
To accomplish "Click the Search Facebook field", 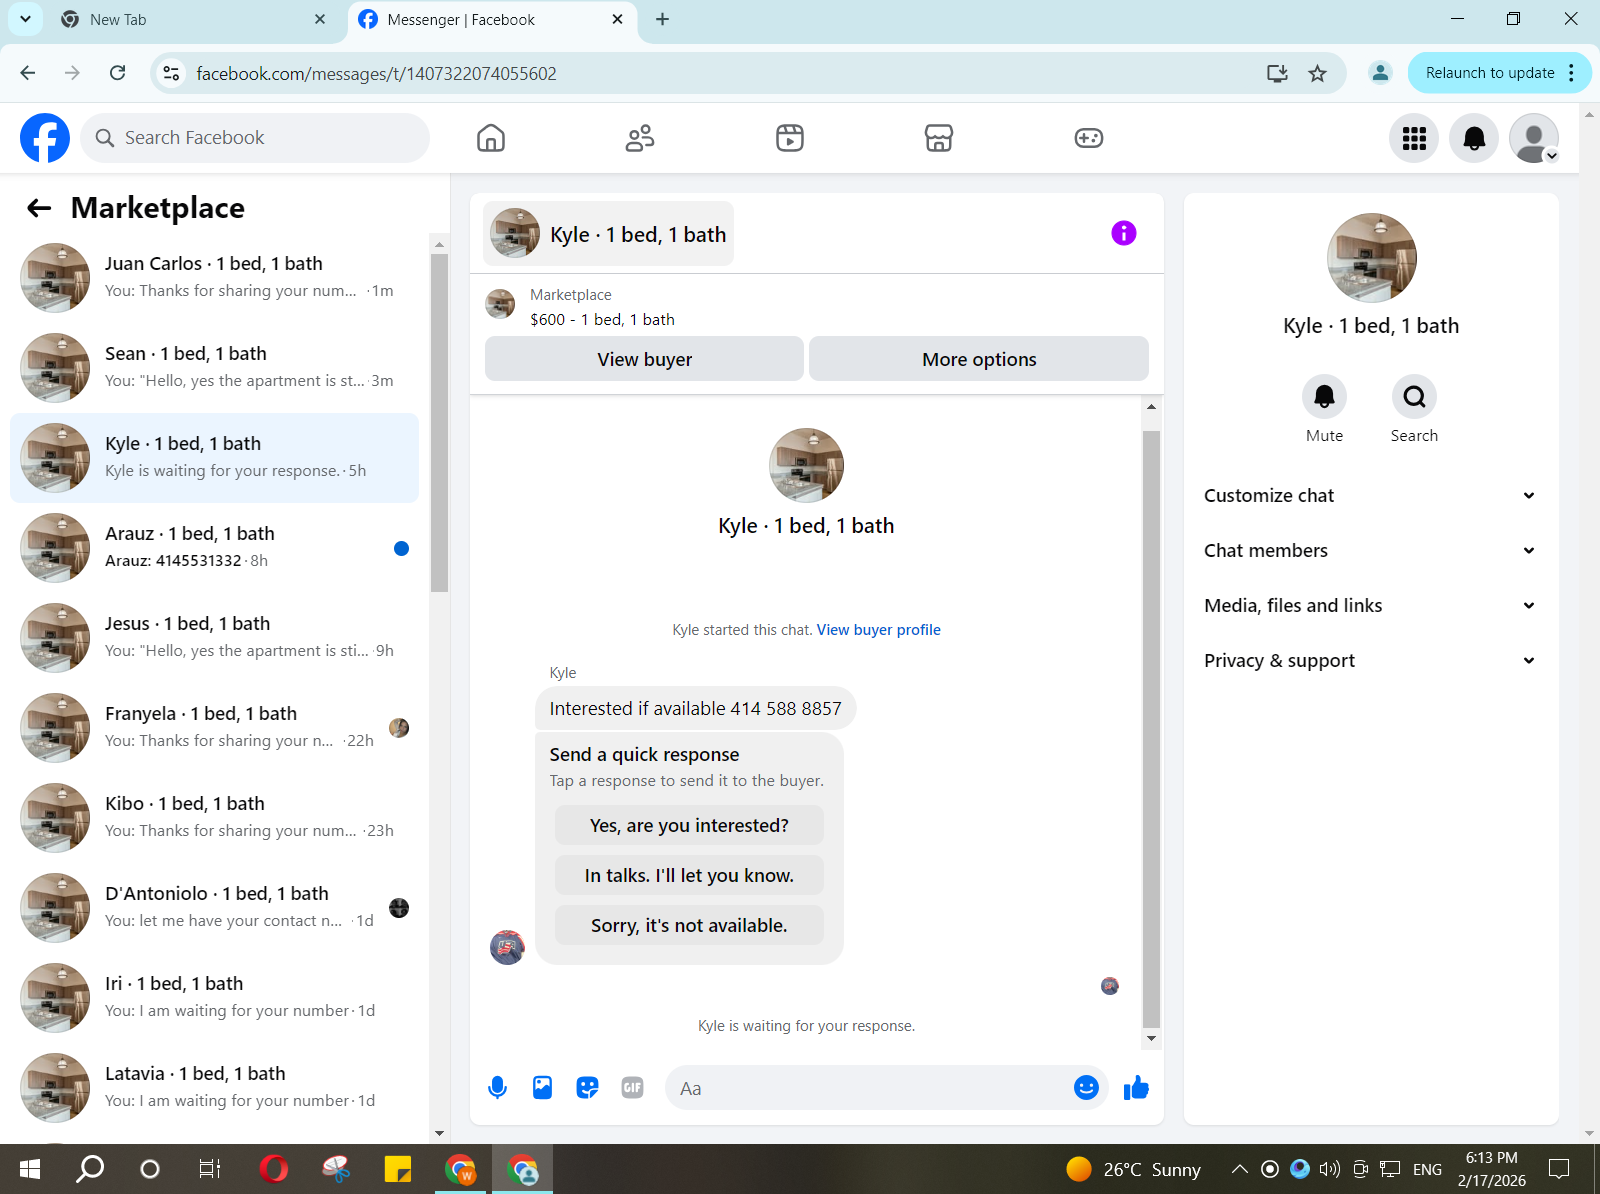I will pos(255,138).
